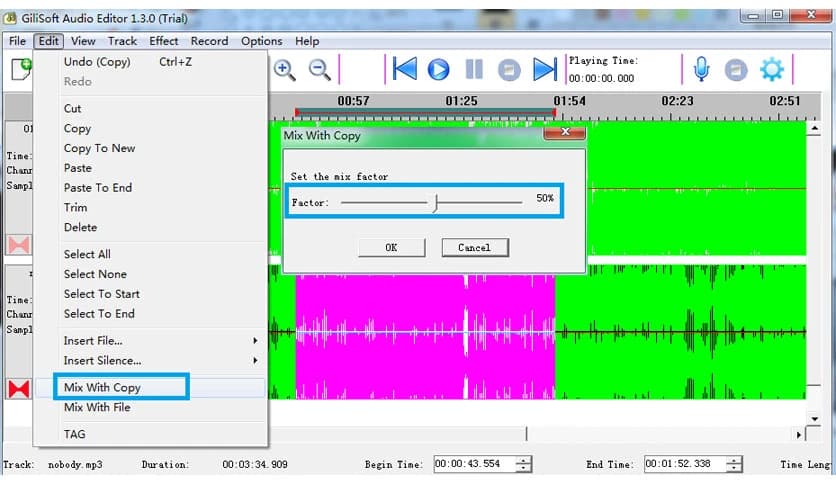
Task: Click the mix Factor slider handle
Action: 436,203
